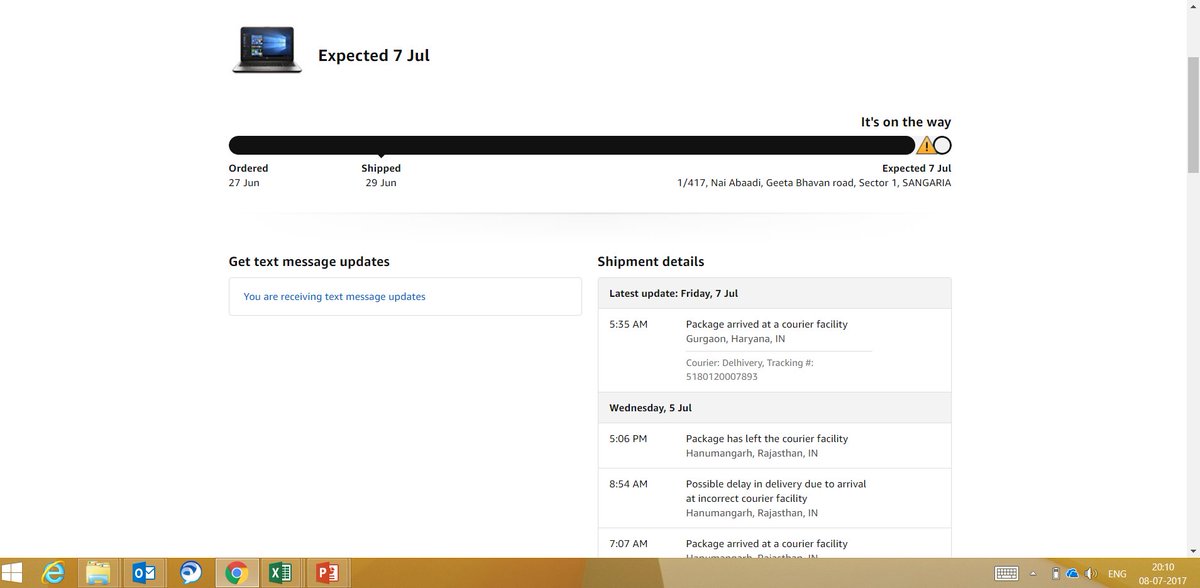Click the ENG language indicator
1200x588 pixels.
click(1117, 574)
